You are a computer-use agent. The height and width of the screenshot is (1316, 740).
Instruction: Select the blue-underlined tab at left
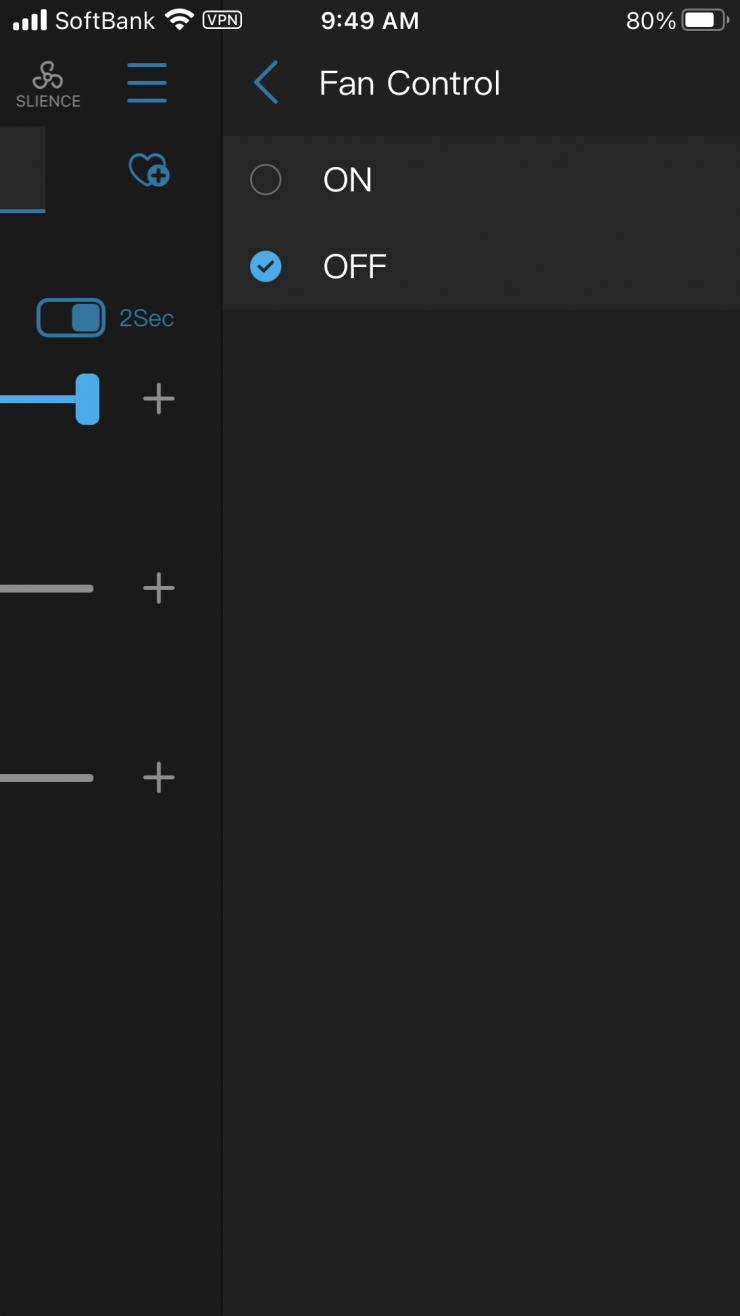point(22,170)
